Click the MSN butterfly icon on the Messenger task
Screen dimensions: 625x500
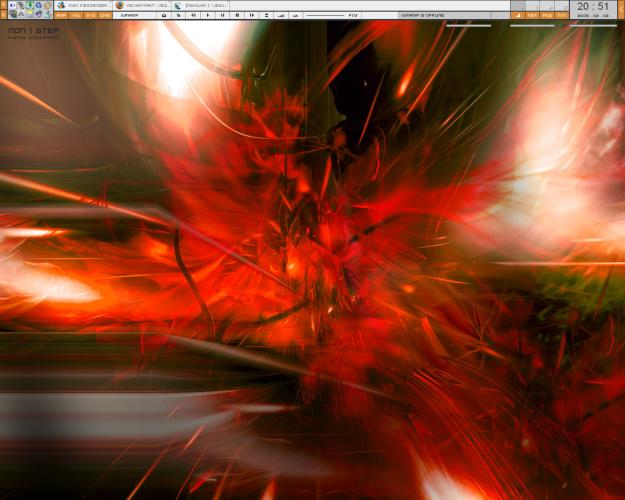tap(61, 5)
